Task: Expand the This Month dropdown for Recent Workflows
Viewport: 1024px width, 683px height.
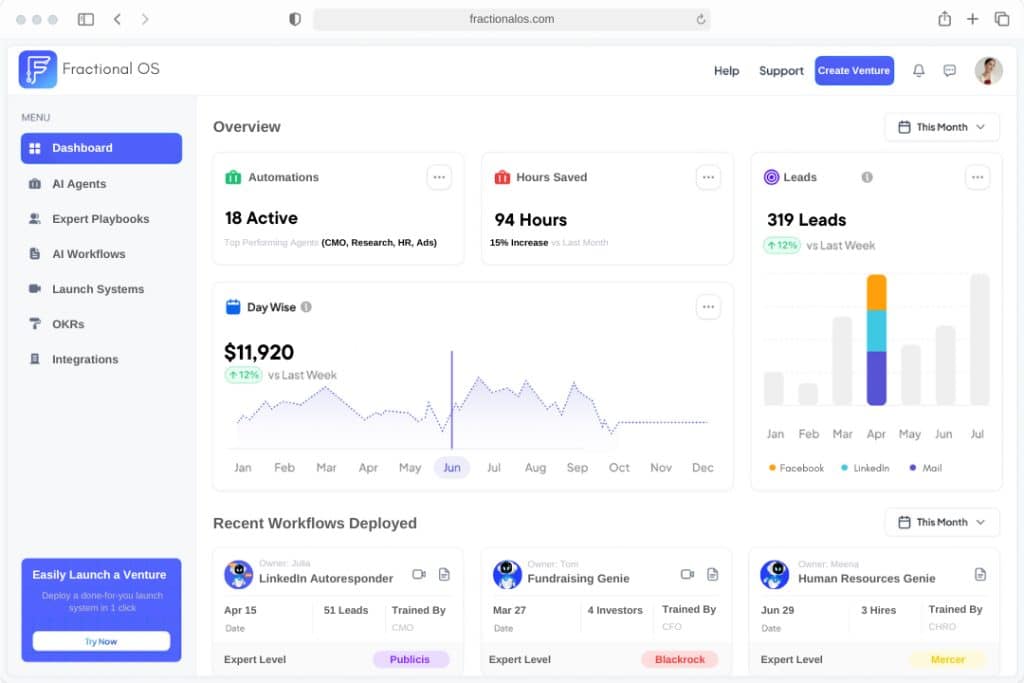Action: (x=941, y=522)
